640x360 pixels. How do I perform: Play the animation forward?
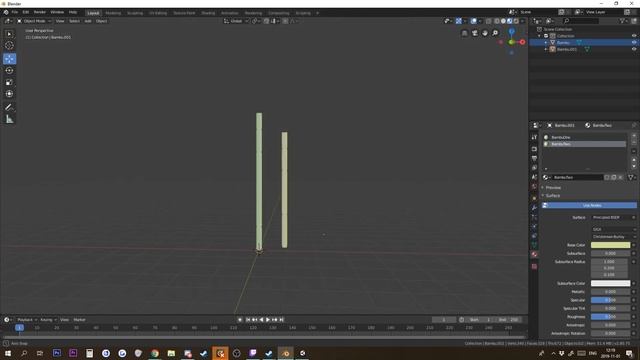point(268,320)
